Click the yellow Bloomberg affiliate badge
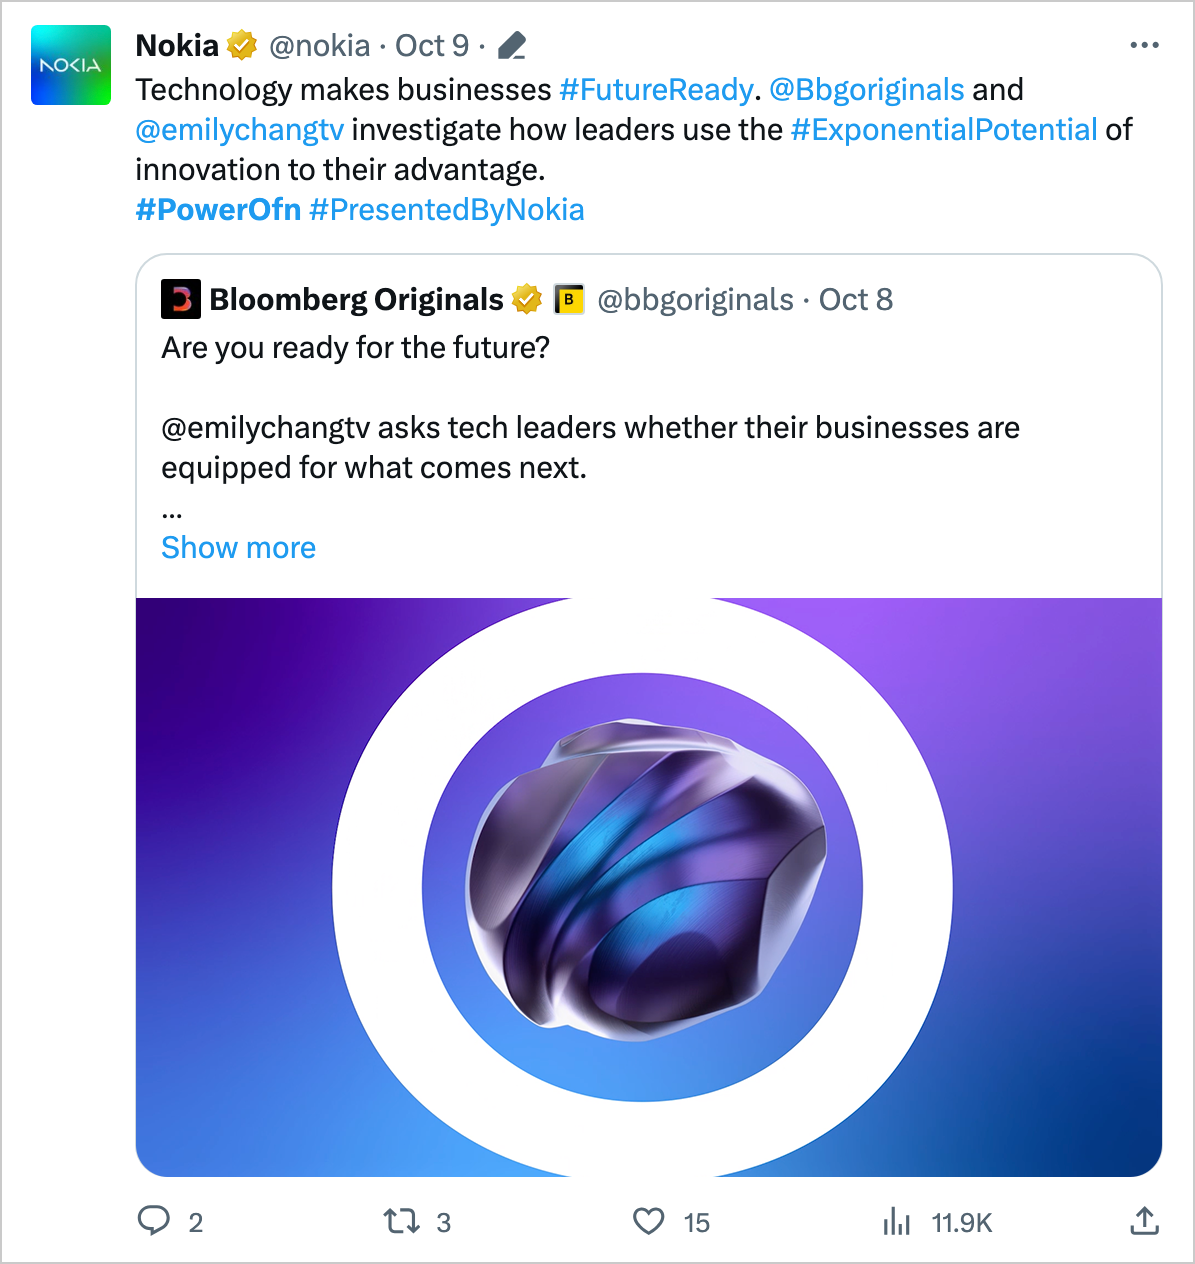This screenshot has height=1264, width=1195. [569, 299]
